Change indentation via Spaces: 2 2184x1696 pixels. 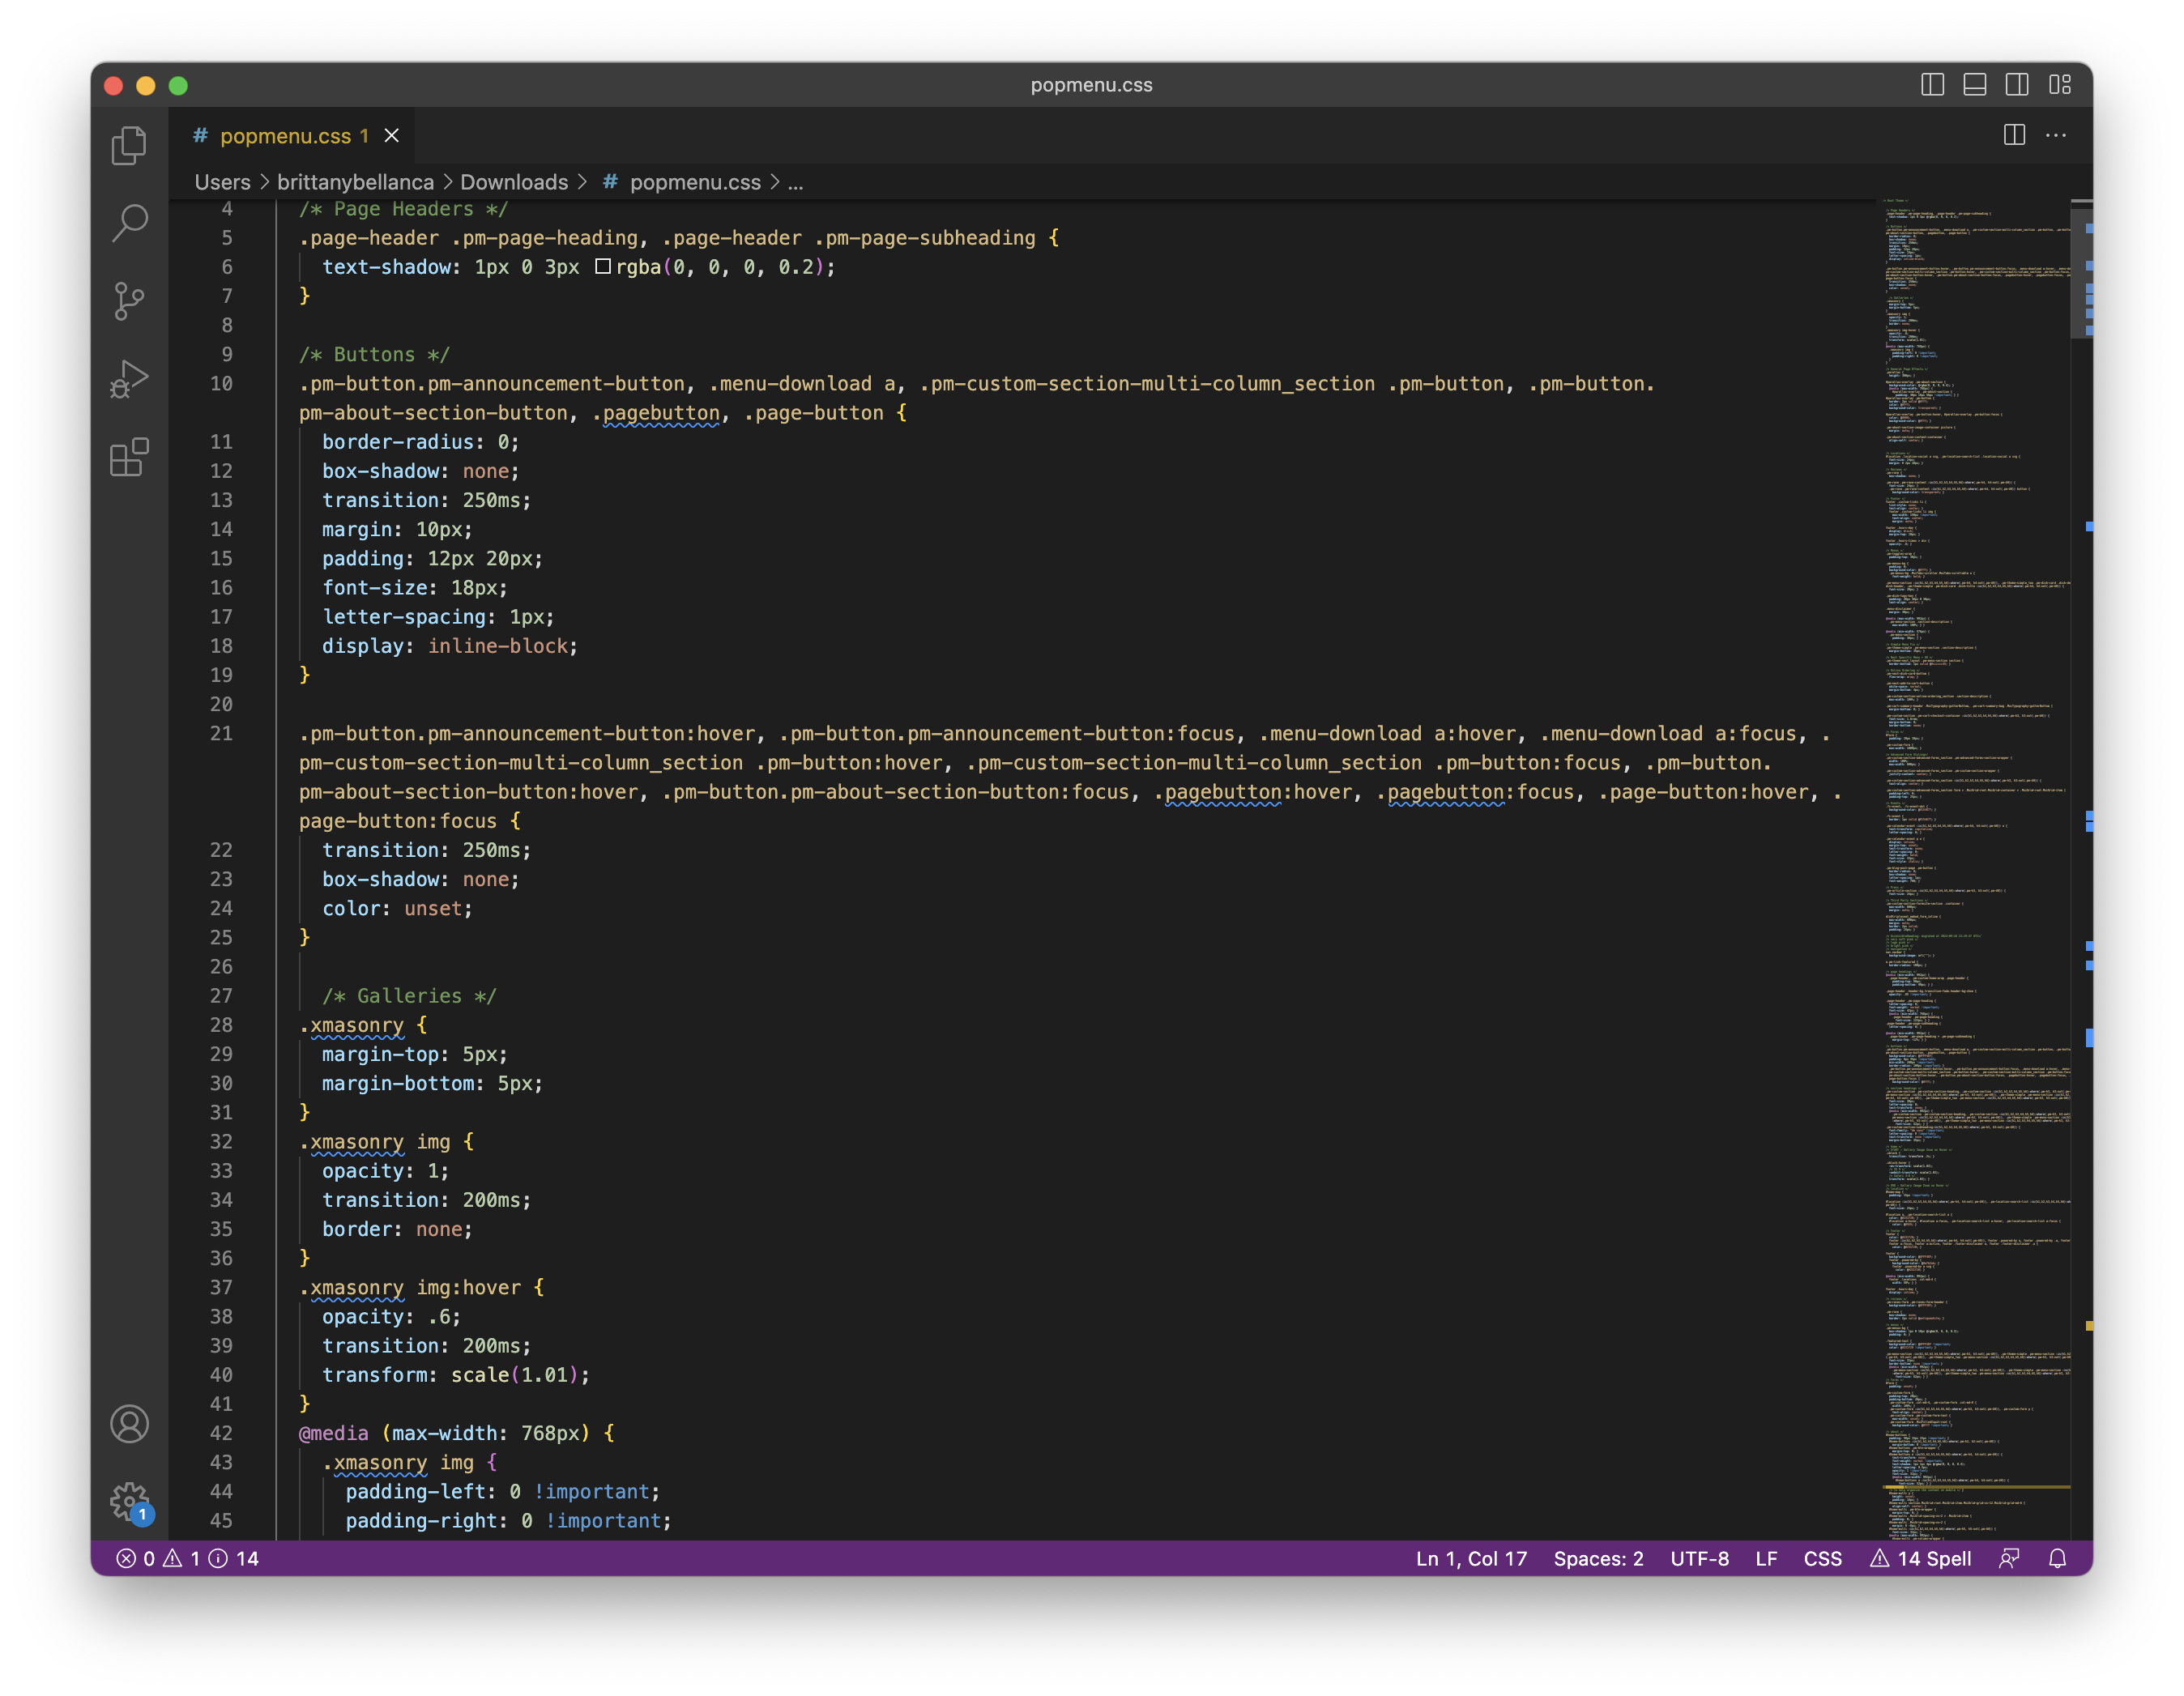(1598, 1558)
